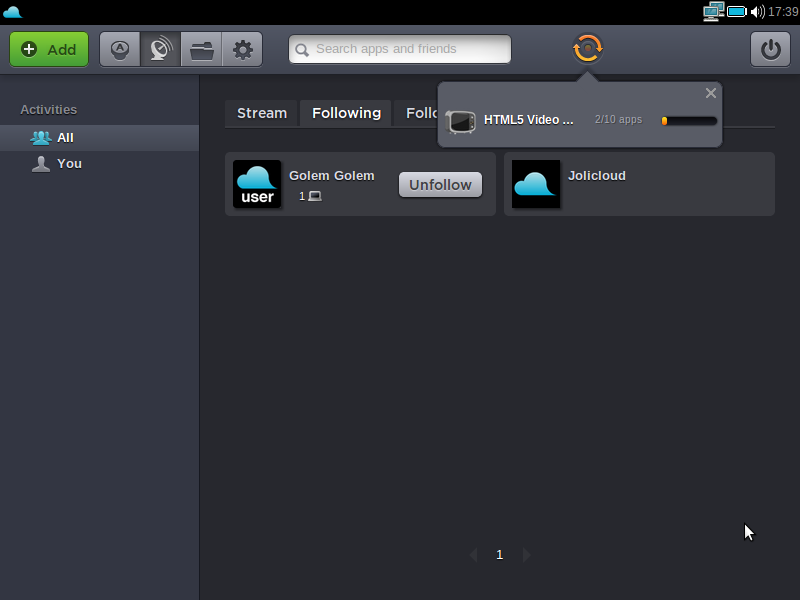Screen dimensions: 800x600
Task: Switch to the Stream tab
Action: click(x=262, y=113)
